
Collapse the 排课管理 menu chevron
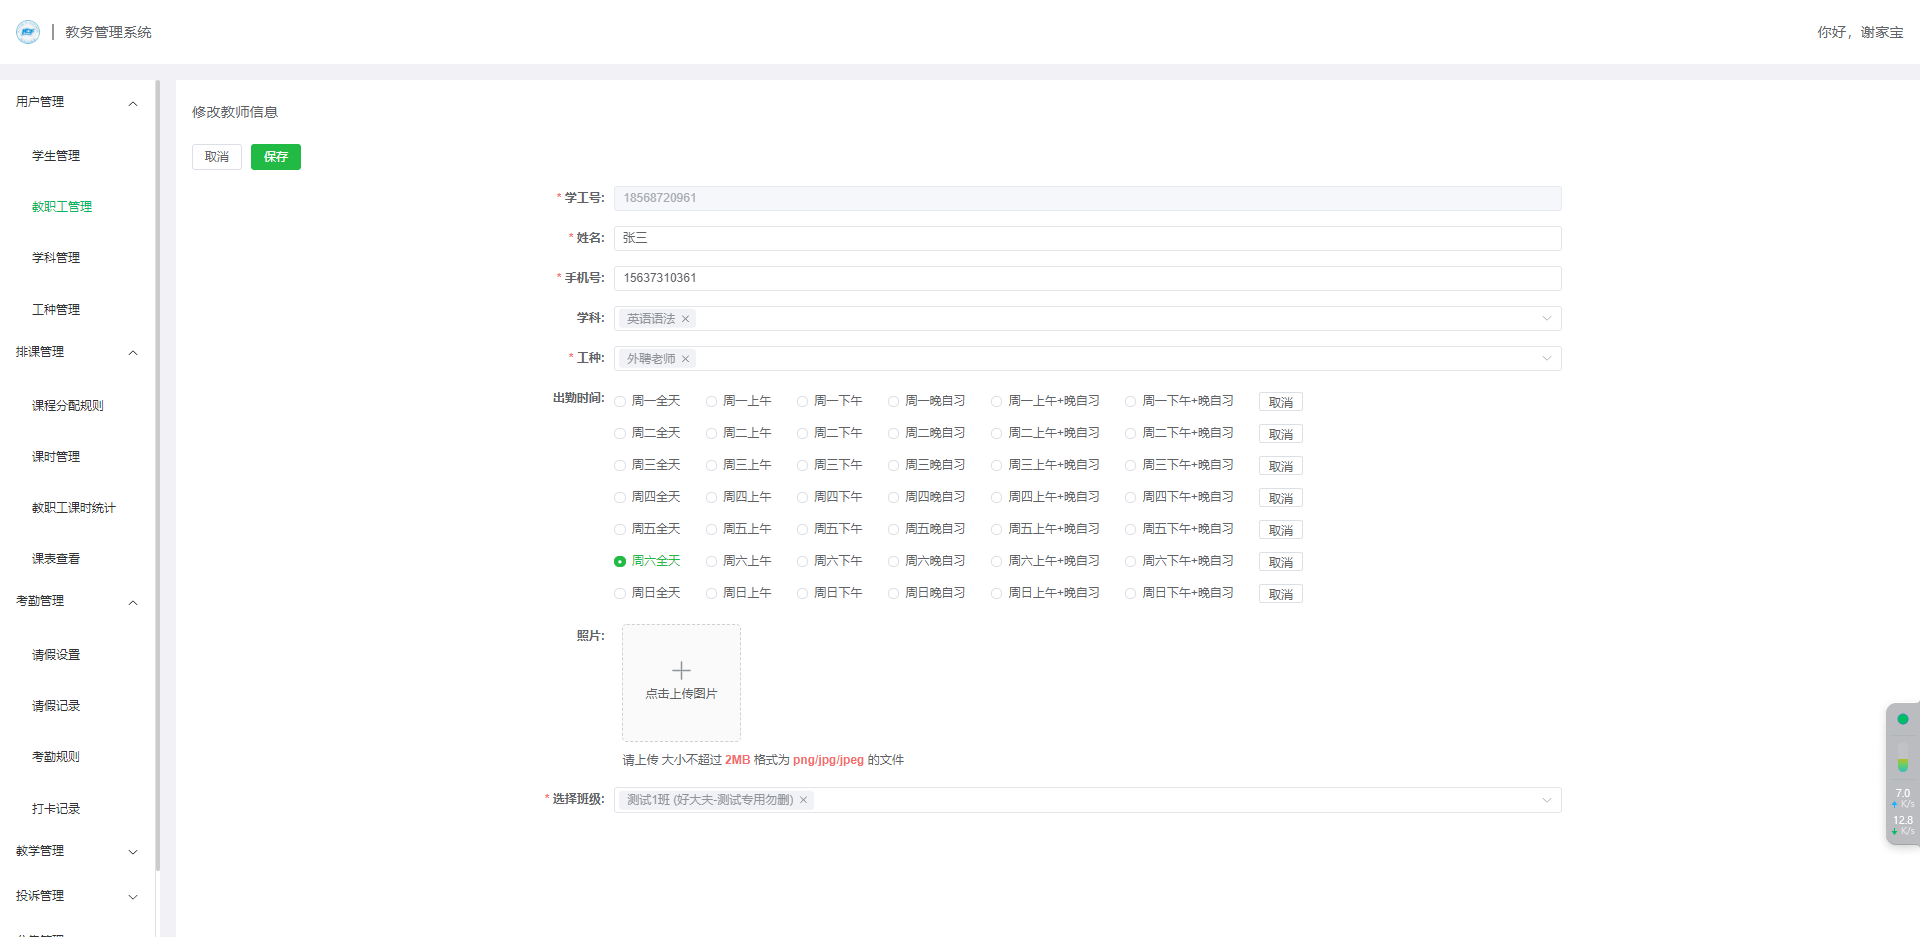pos(133,353)
